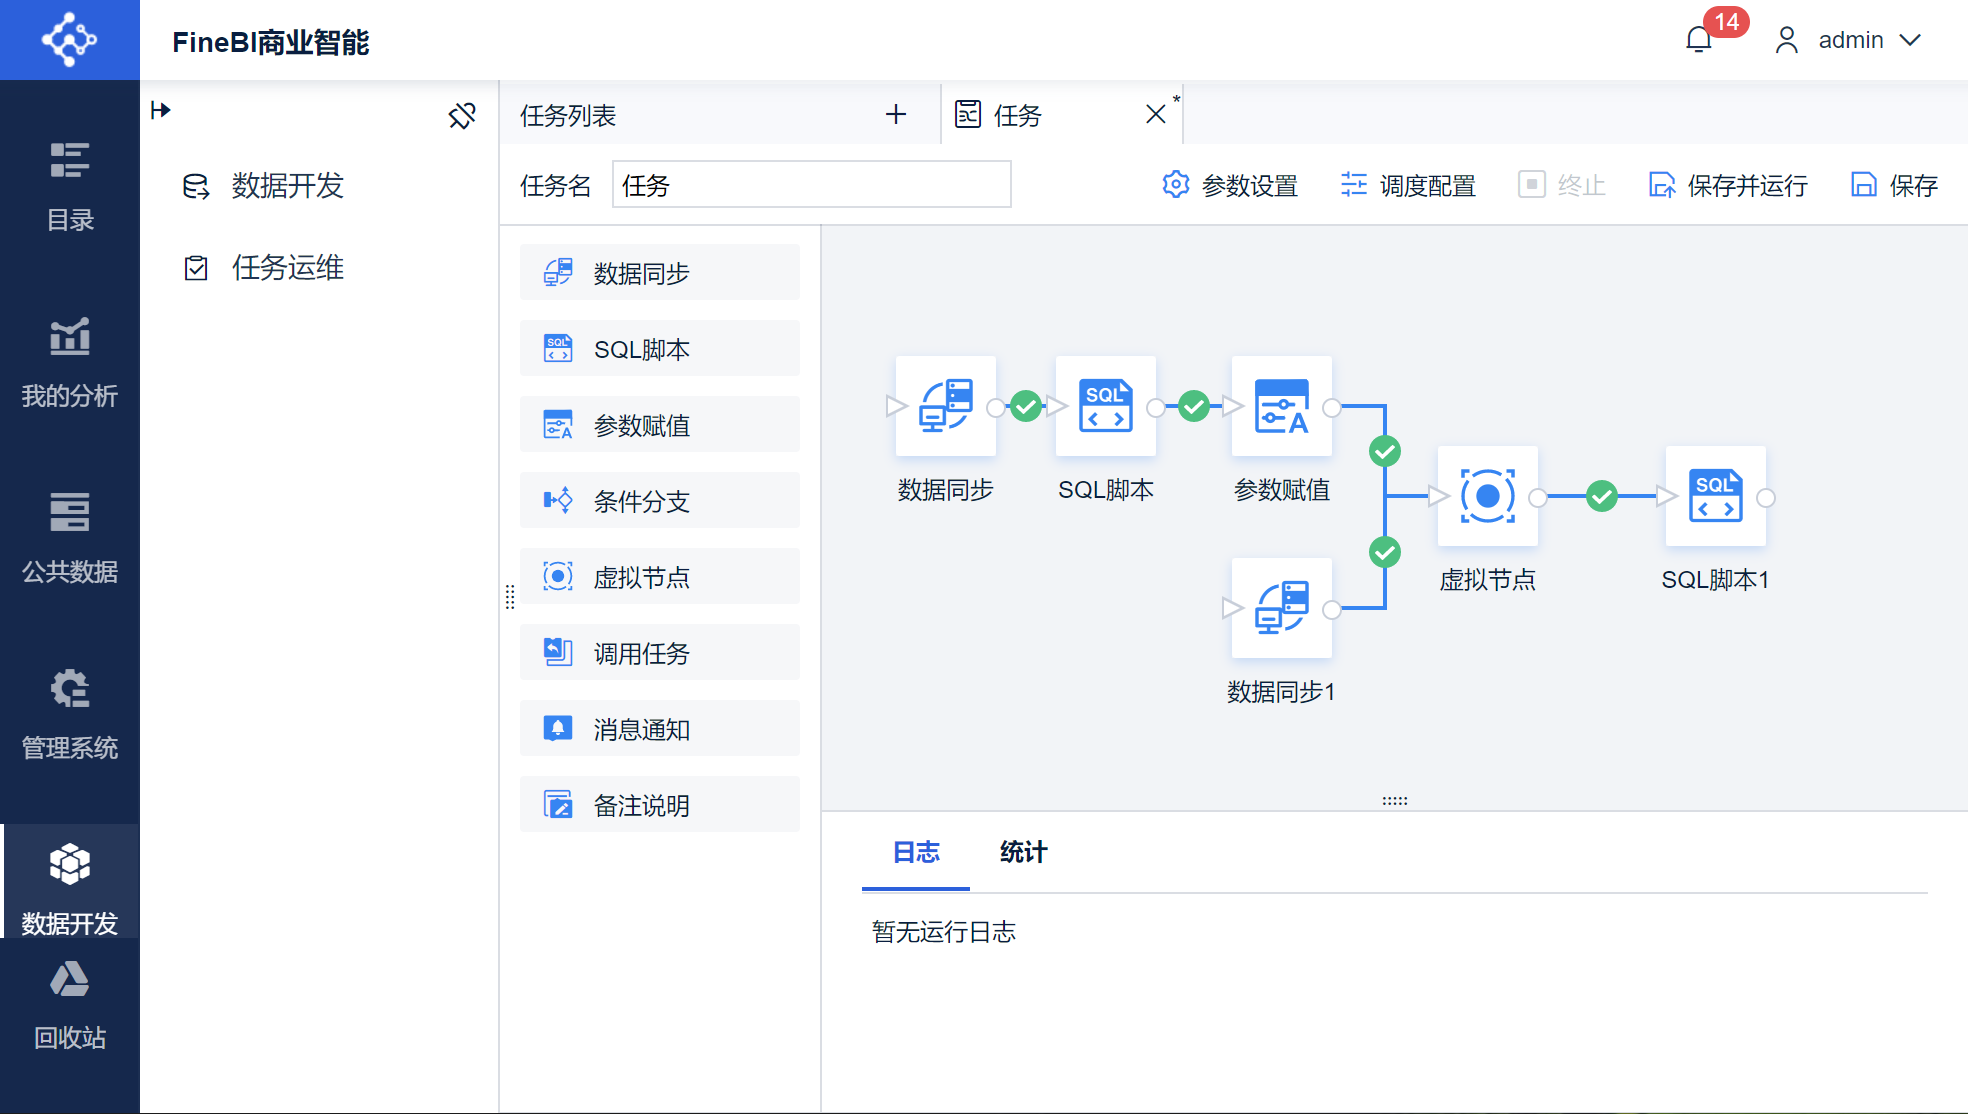Viewport: 1968px width, 1114px height.
Task: Add a new task with plus icon
Action: pos(896,115)
